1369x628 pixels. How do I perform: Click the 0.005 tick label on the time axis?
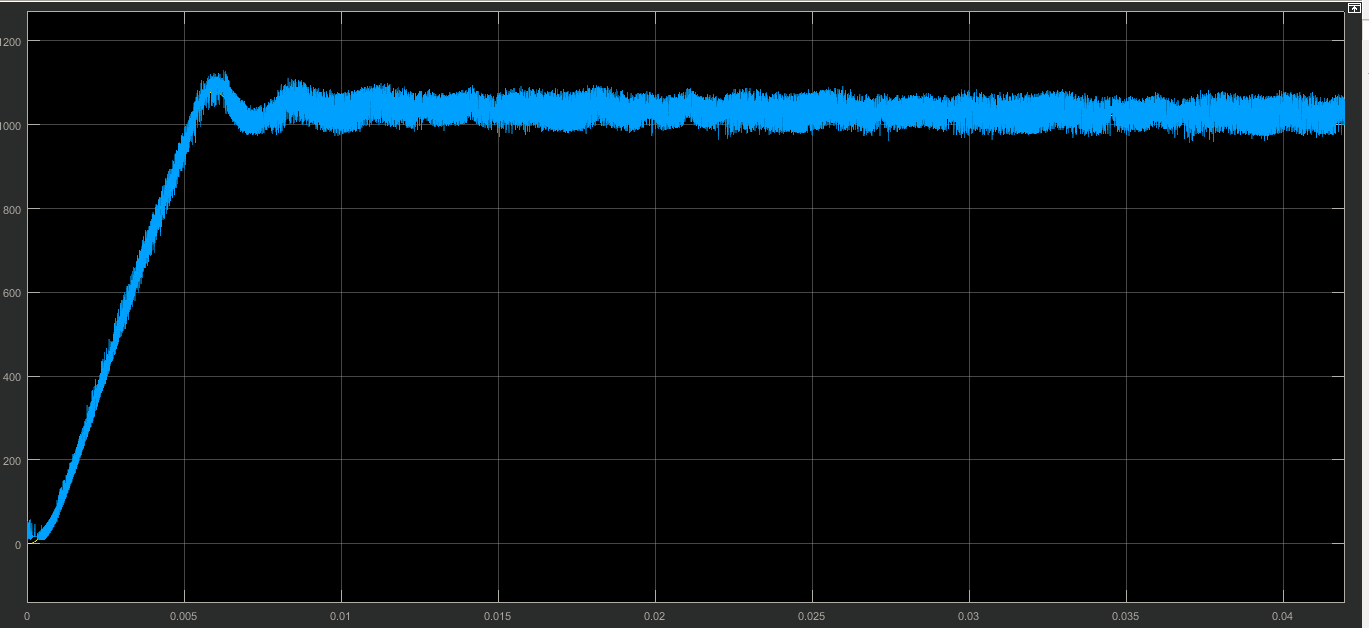pos(184,615)
